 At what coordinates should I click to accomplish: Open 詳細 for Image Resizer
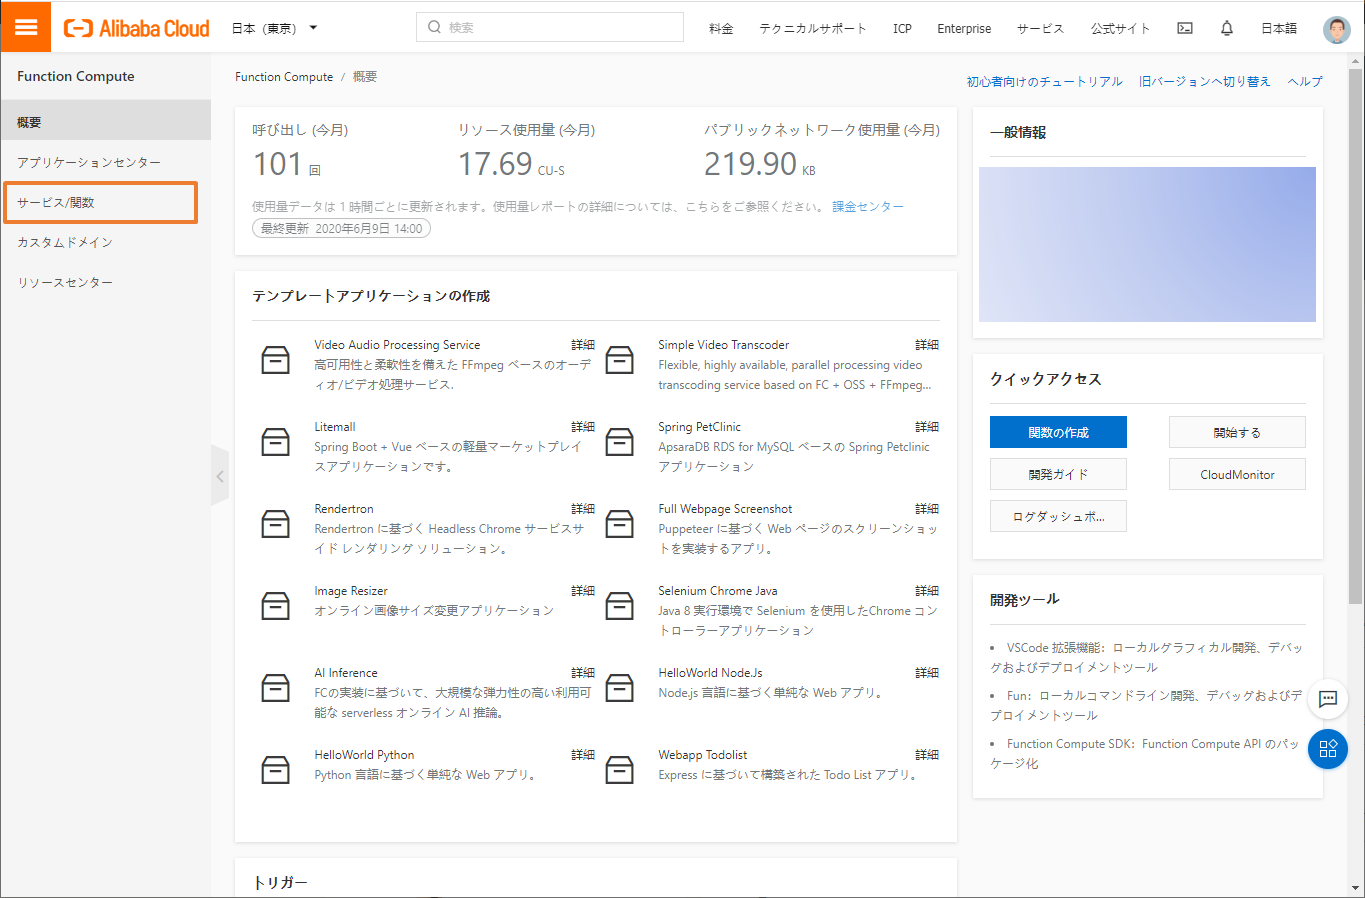click(583, 590)
